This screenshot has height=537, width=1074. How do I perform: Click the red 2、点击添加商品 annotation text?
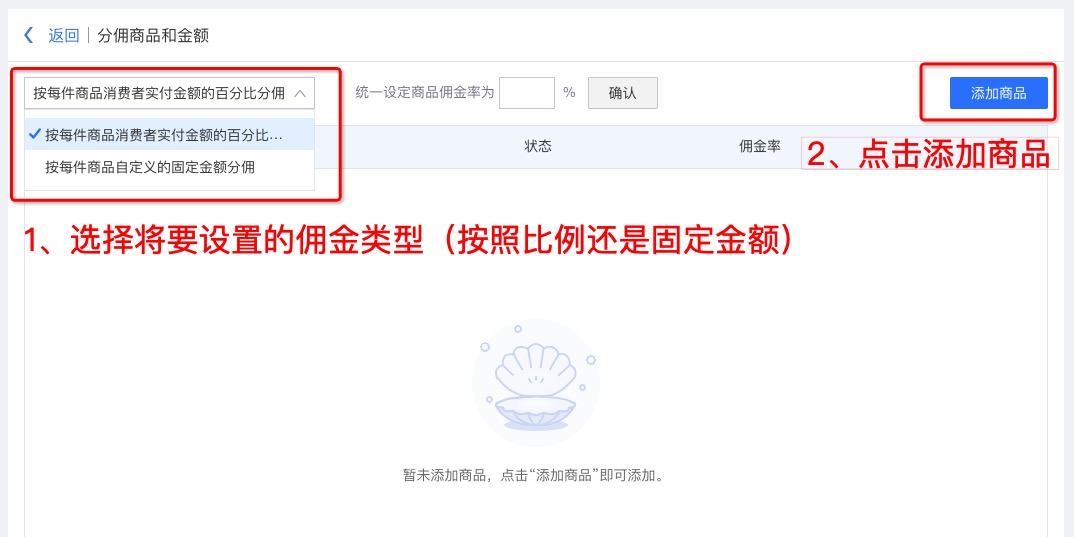point(928,154)
